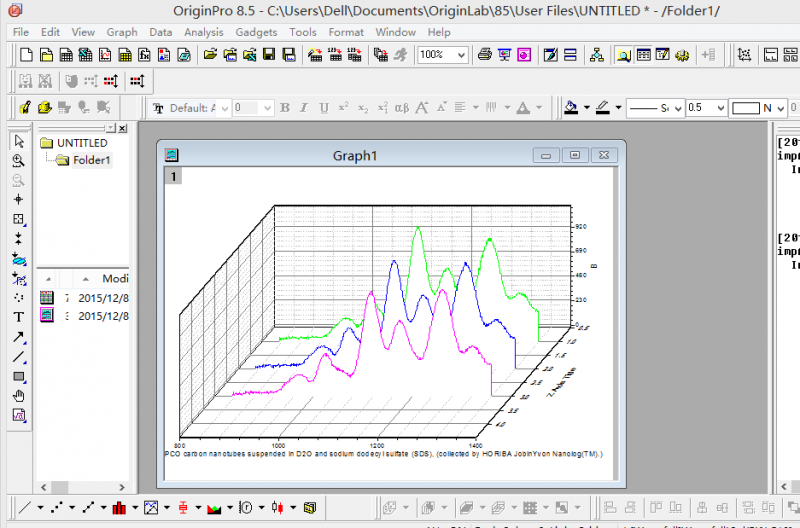
Task: Open the fill pattern N dropdown
Action: tap(780, 108)
